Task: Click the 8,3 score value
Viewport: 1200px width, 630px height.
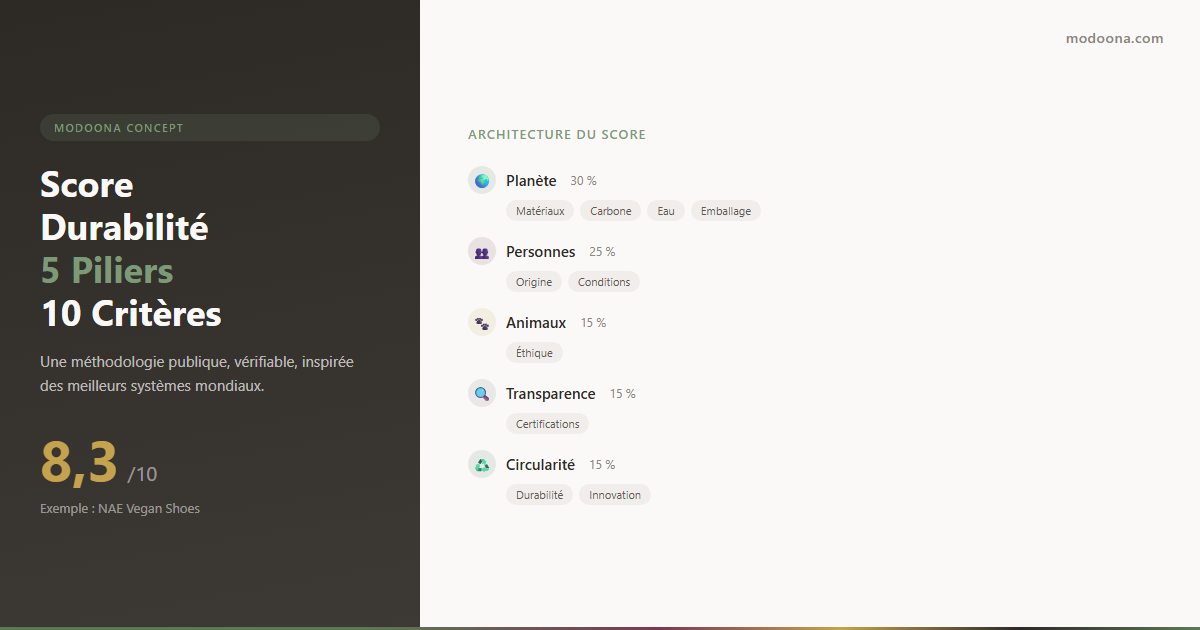Action: [x=80, y=462]
